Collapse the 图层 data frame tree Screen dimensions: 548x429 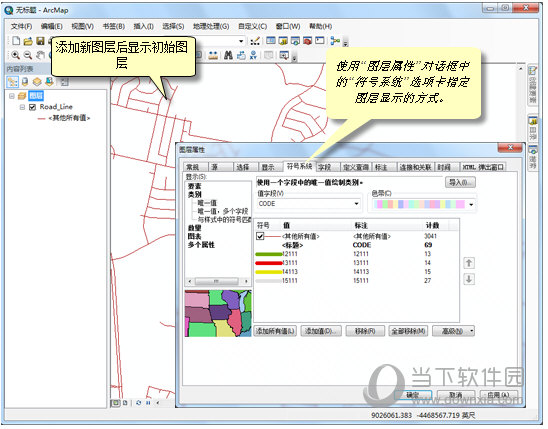12,95
